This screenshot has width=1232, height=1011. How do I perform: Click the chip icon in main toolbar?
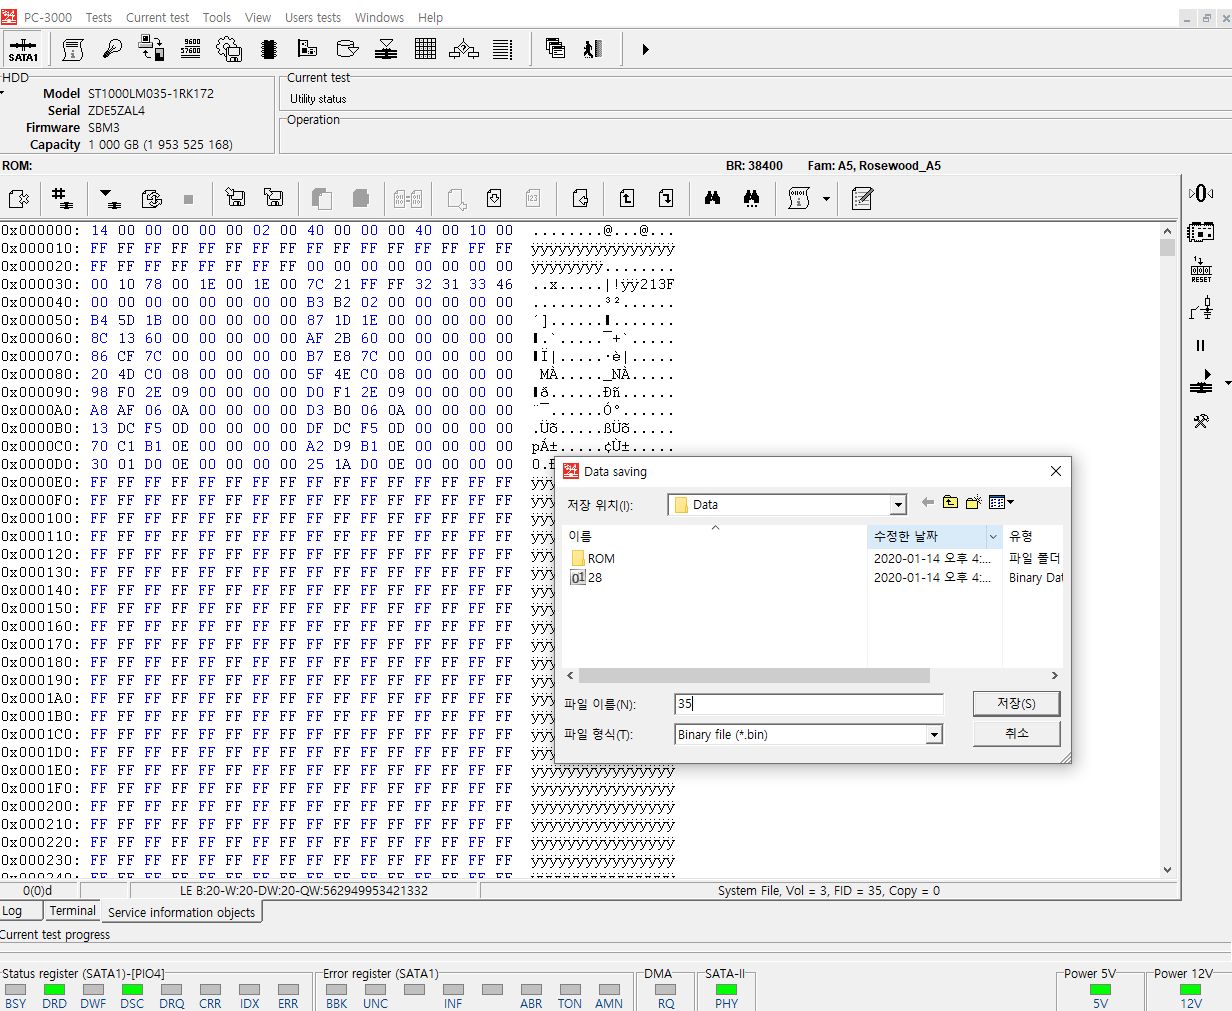[268, 49]
